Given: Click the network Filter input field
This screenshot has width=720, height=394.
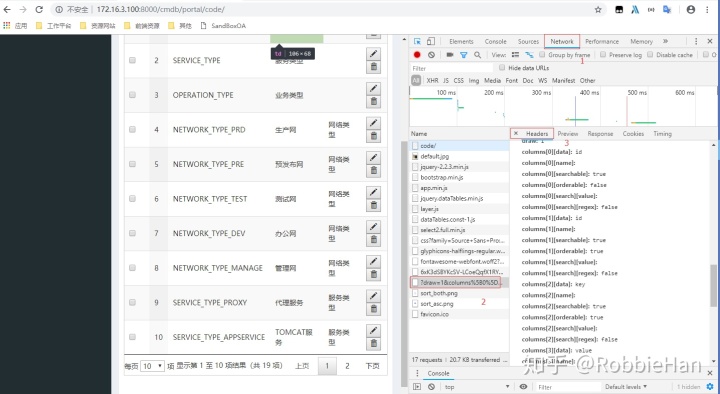Looking at the screenshot, I should 452,68.
